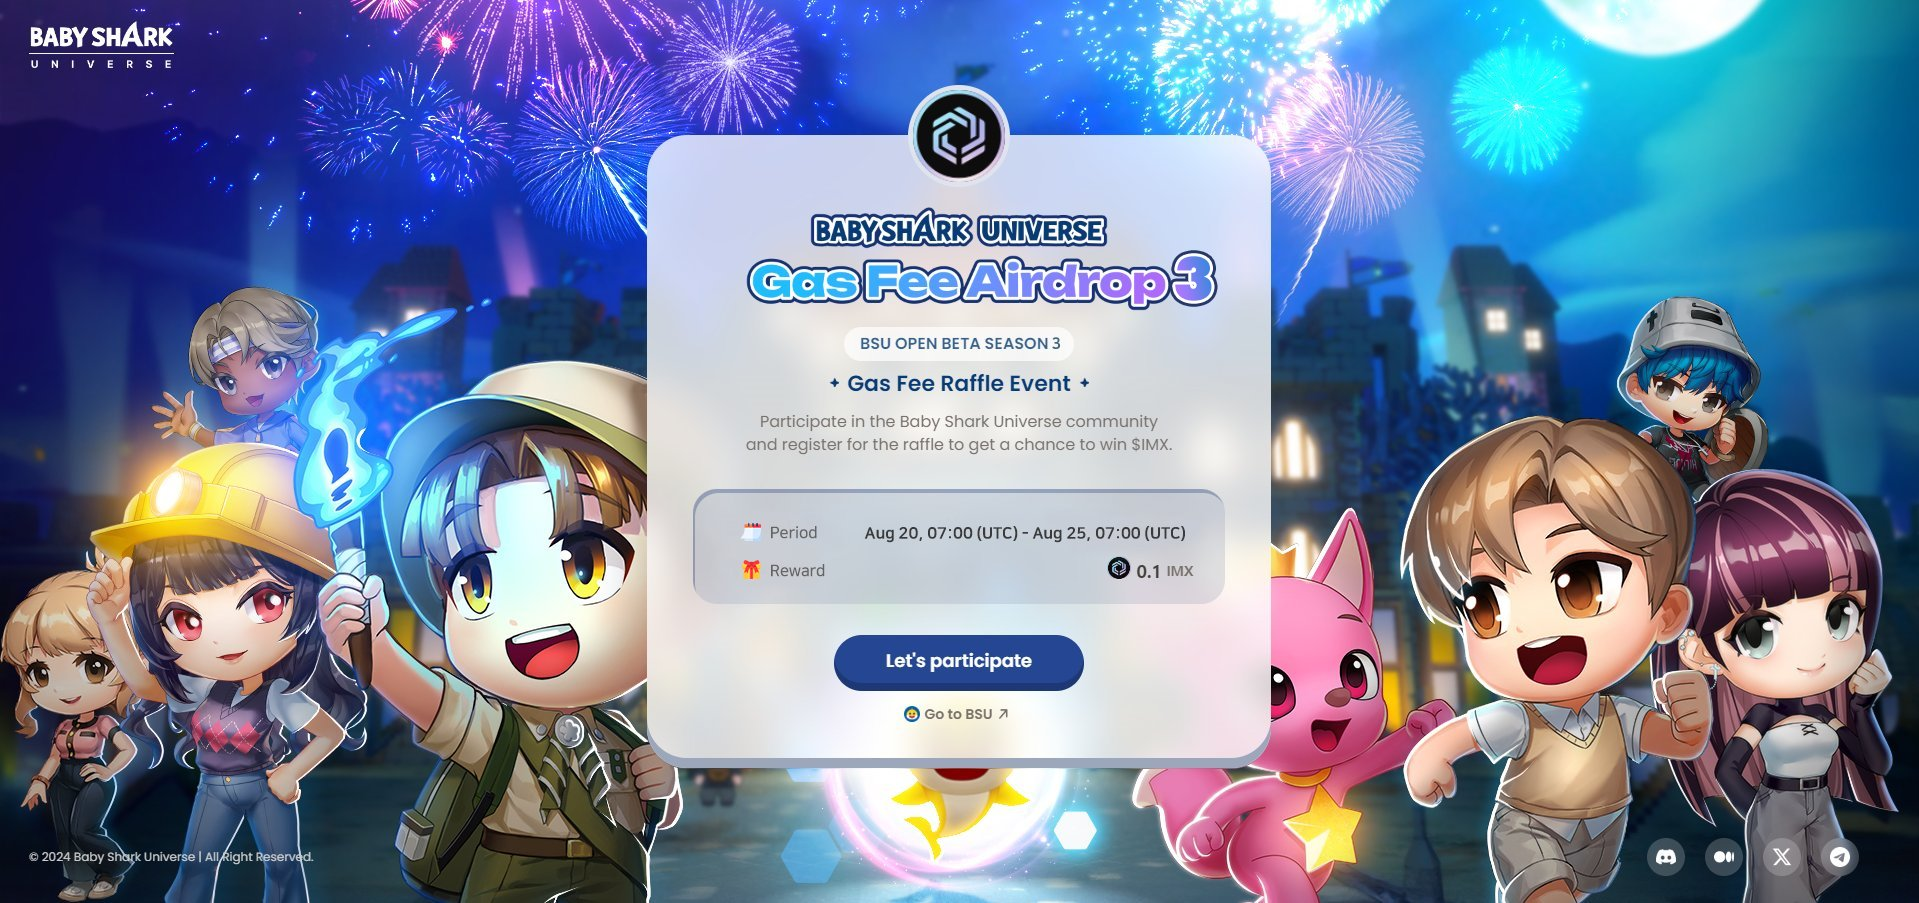Open the Discord community icon
Viewport: 1919px width, 903px height.
pos(1666,857)
